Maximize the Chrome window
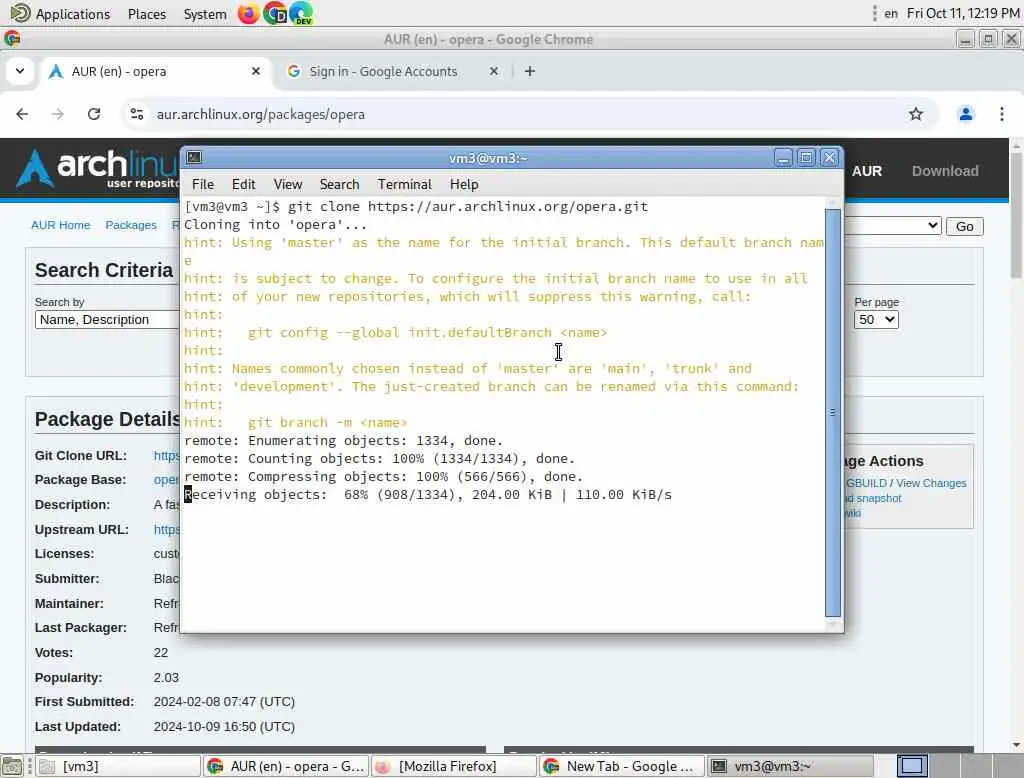This screenshot has height=778, width=1024. [988, 39]
